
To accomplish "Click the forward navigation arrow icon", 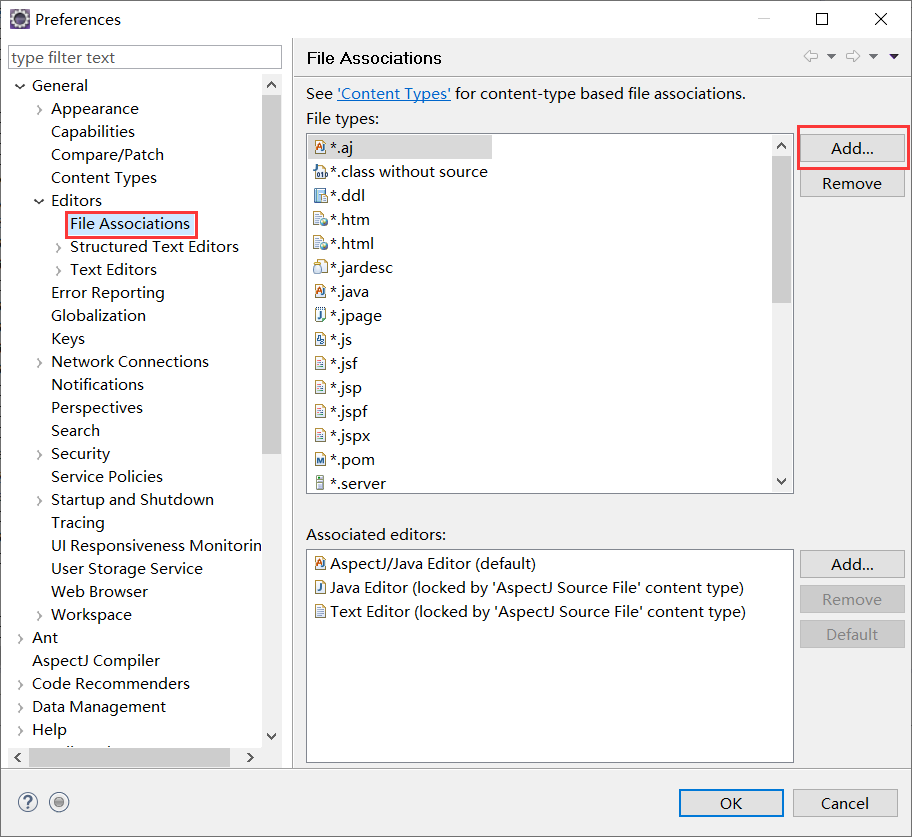I will pyautogui.click(x=850, y=57).
